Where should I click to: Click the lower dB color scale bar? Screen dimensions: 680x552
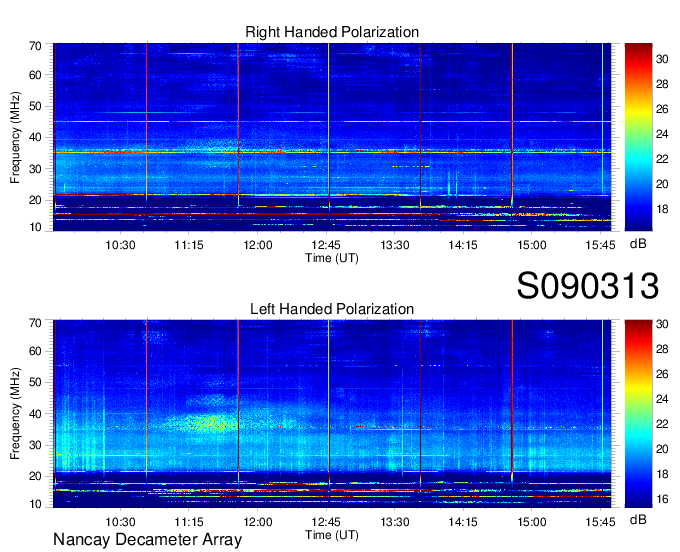638,414
